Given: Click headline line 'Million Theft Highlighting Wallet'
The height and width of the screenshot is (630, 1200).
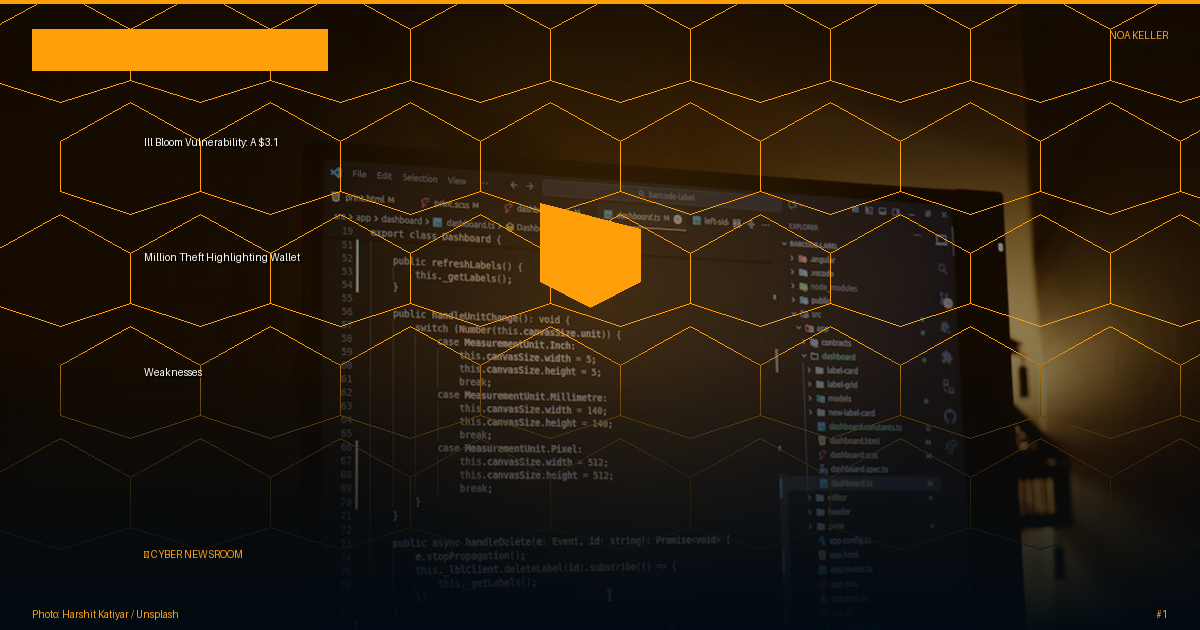Looking at the screenshot, I should 222,257.
